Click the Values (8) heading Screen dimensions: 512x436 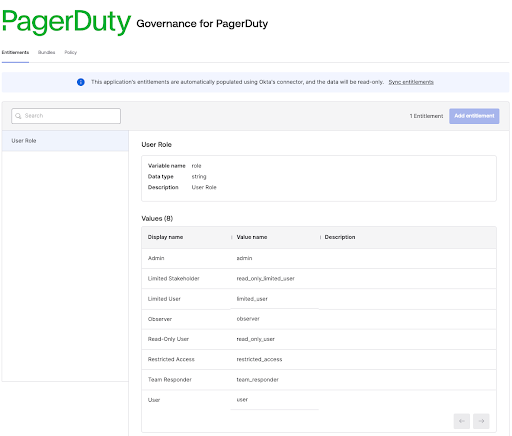coord(157,218)
